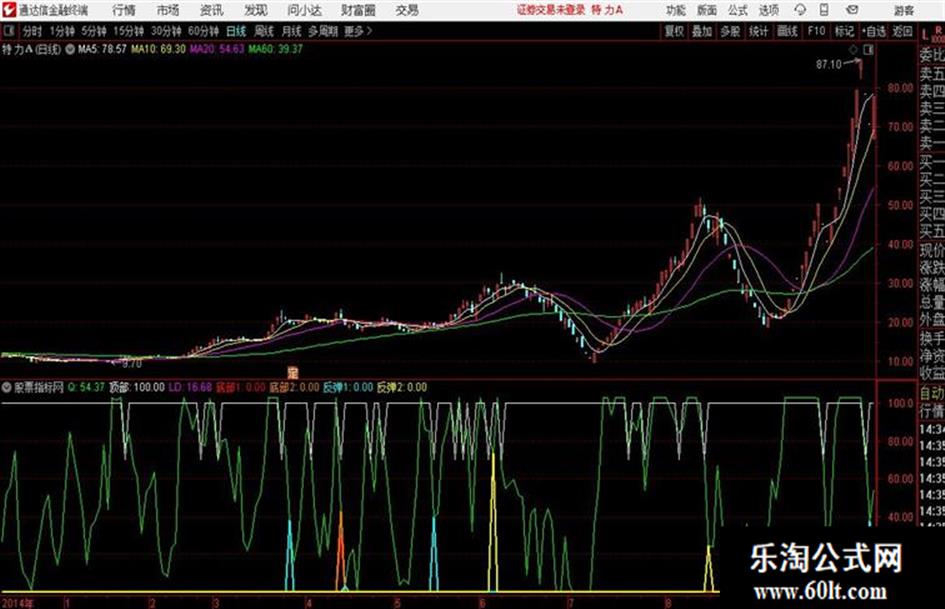Open the headset customer service icon

800,10
